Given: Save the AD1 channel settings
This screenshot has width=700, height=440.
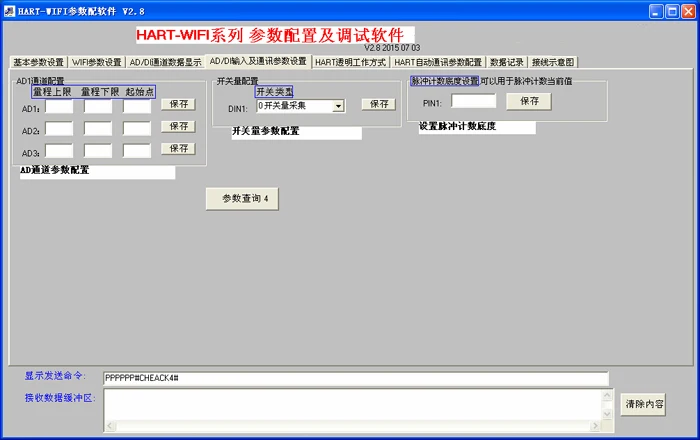Looking at the screenshot, I should [x=179, y=104].
